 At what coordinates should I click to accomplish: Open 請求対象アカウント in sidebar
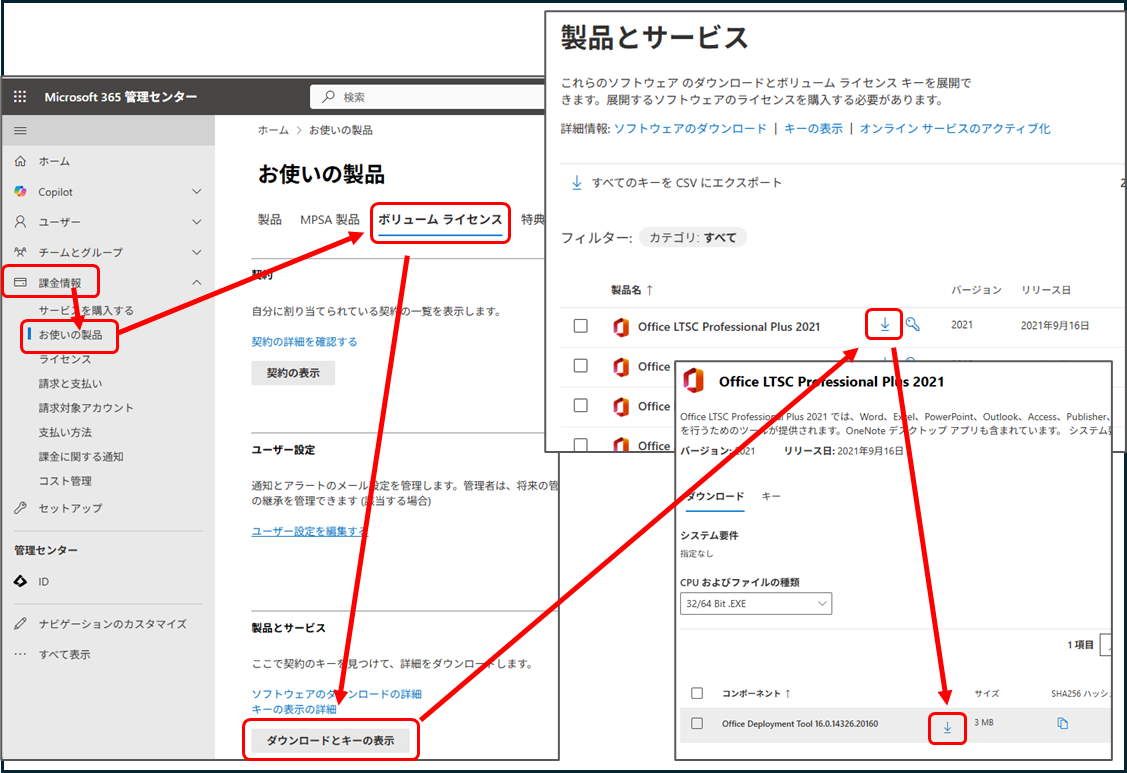pyautogui.click(x=86, y=408)
